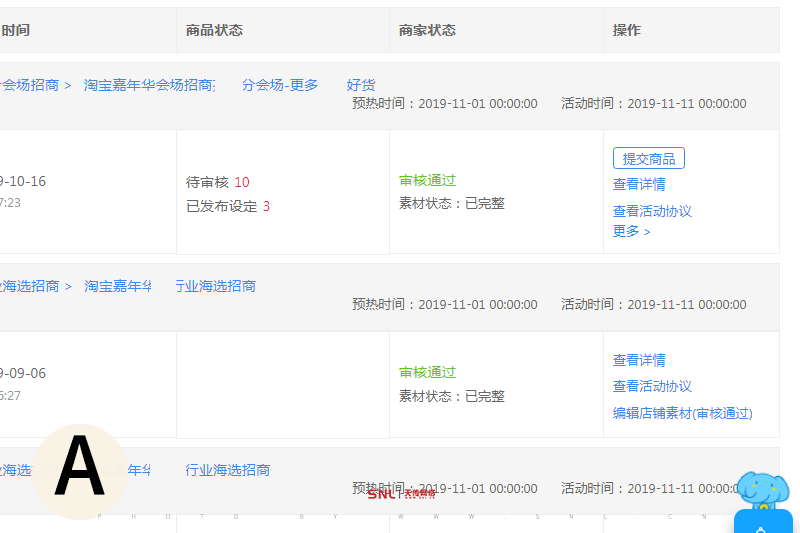Click 审核通过 status in 10-16 row
The height and width of the screenshot is (533, 800).
[427, 180]
